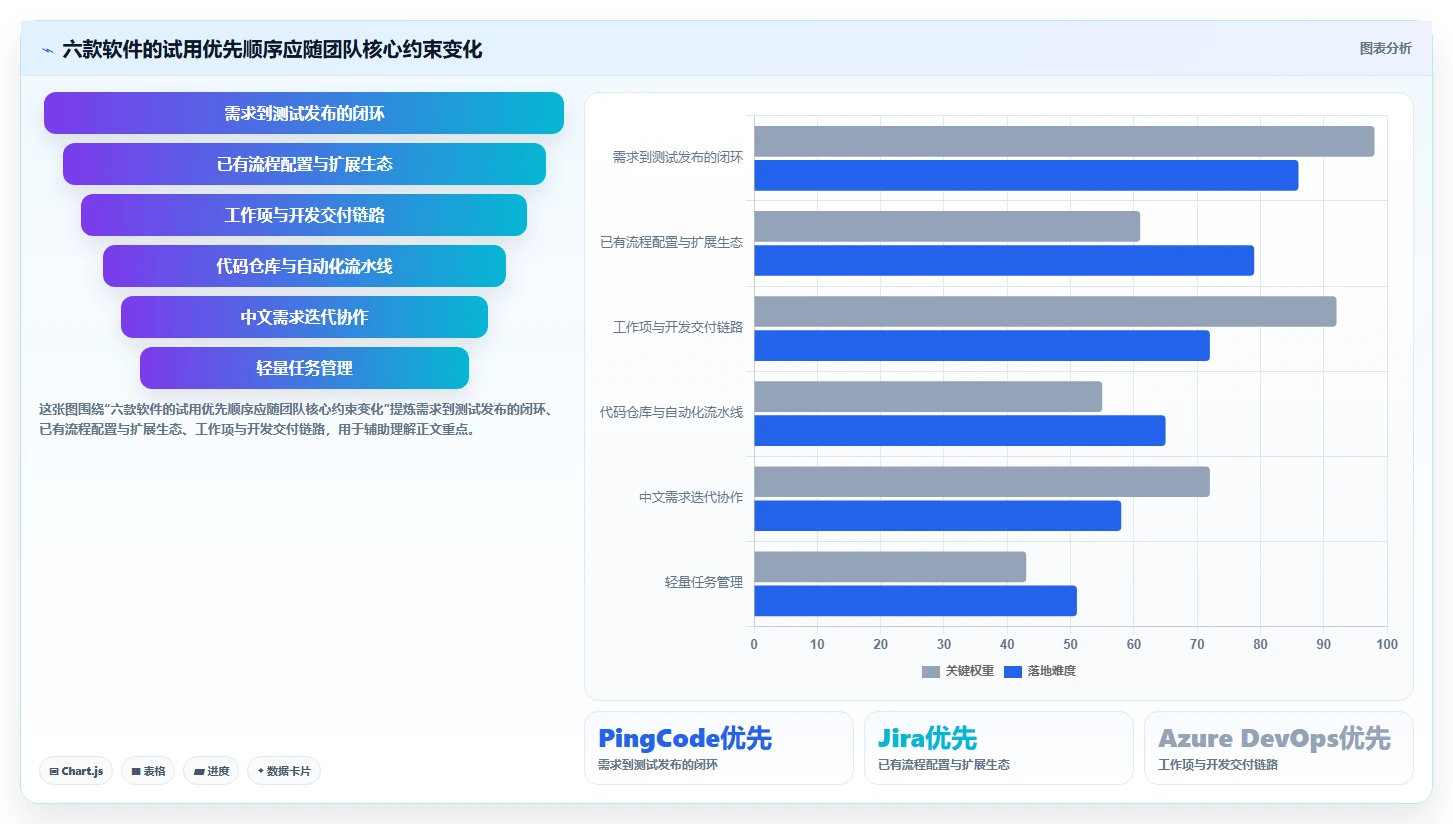Open the Jira优先 card

tap(998, 748)
